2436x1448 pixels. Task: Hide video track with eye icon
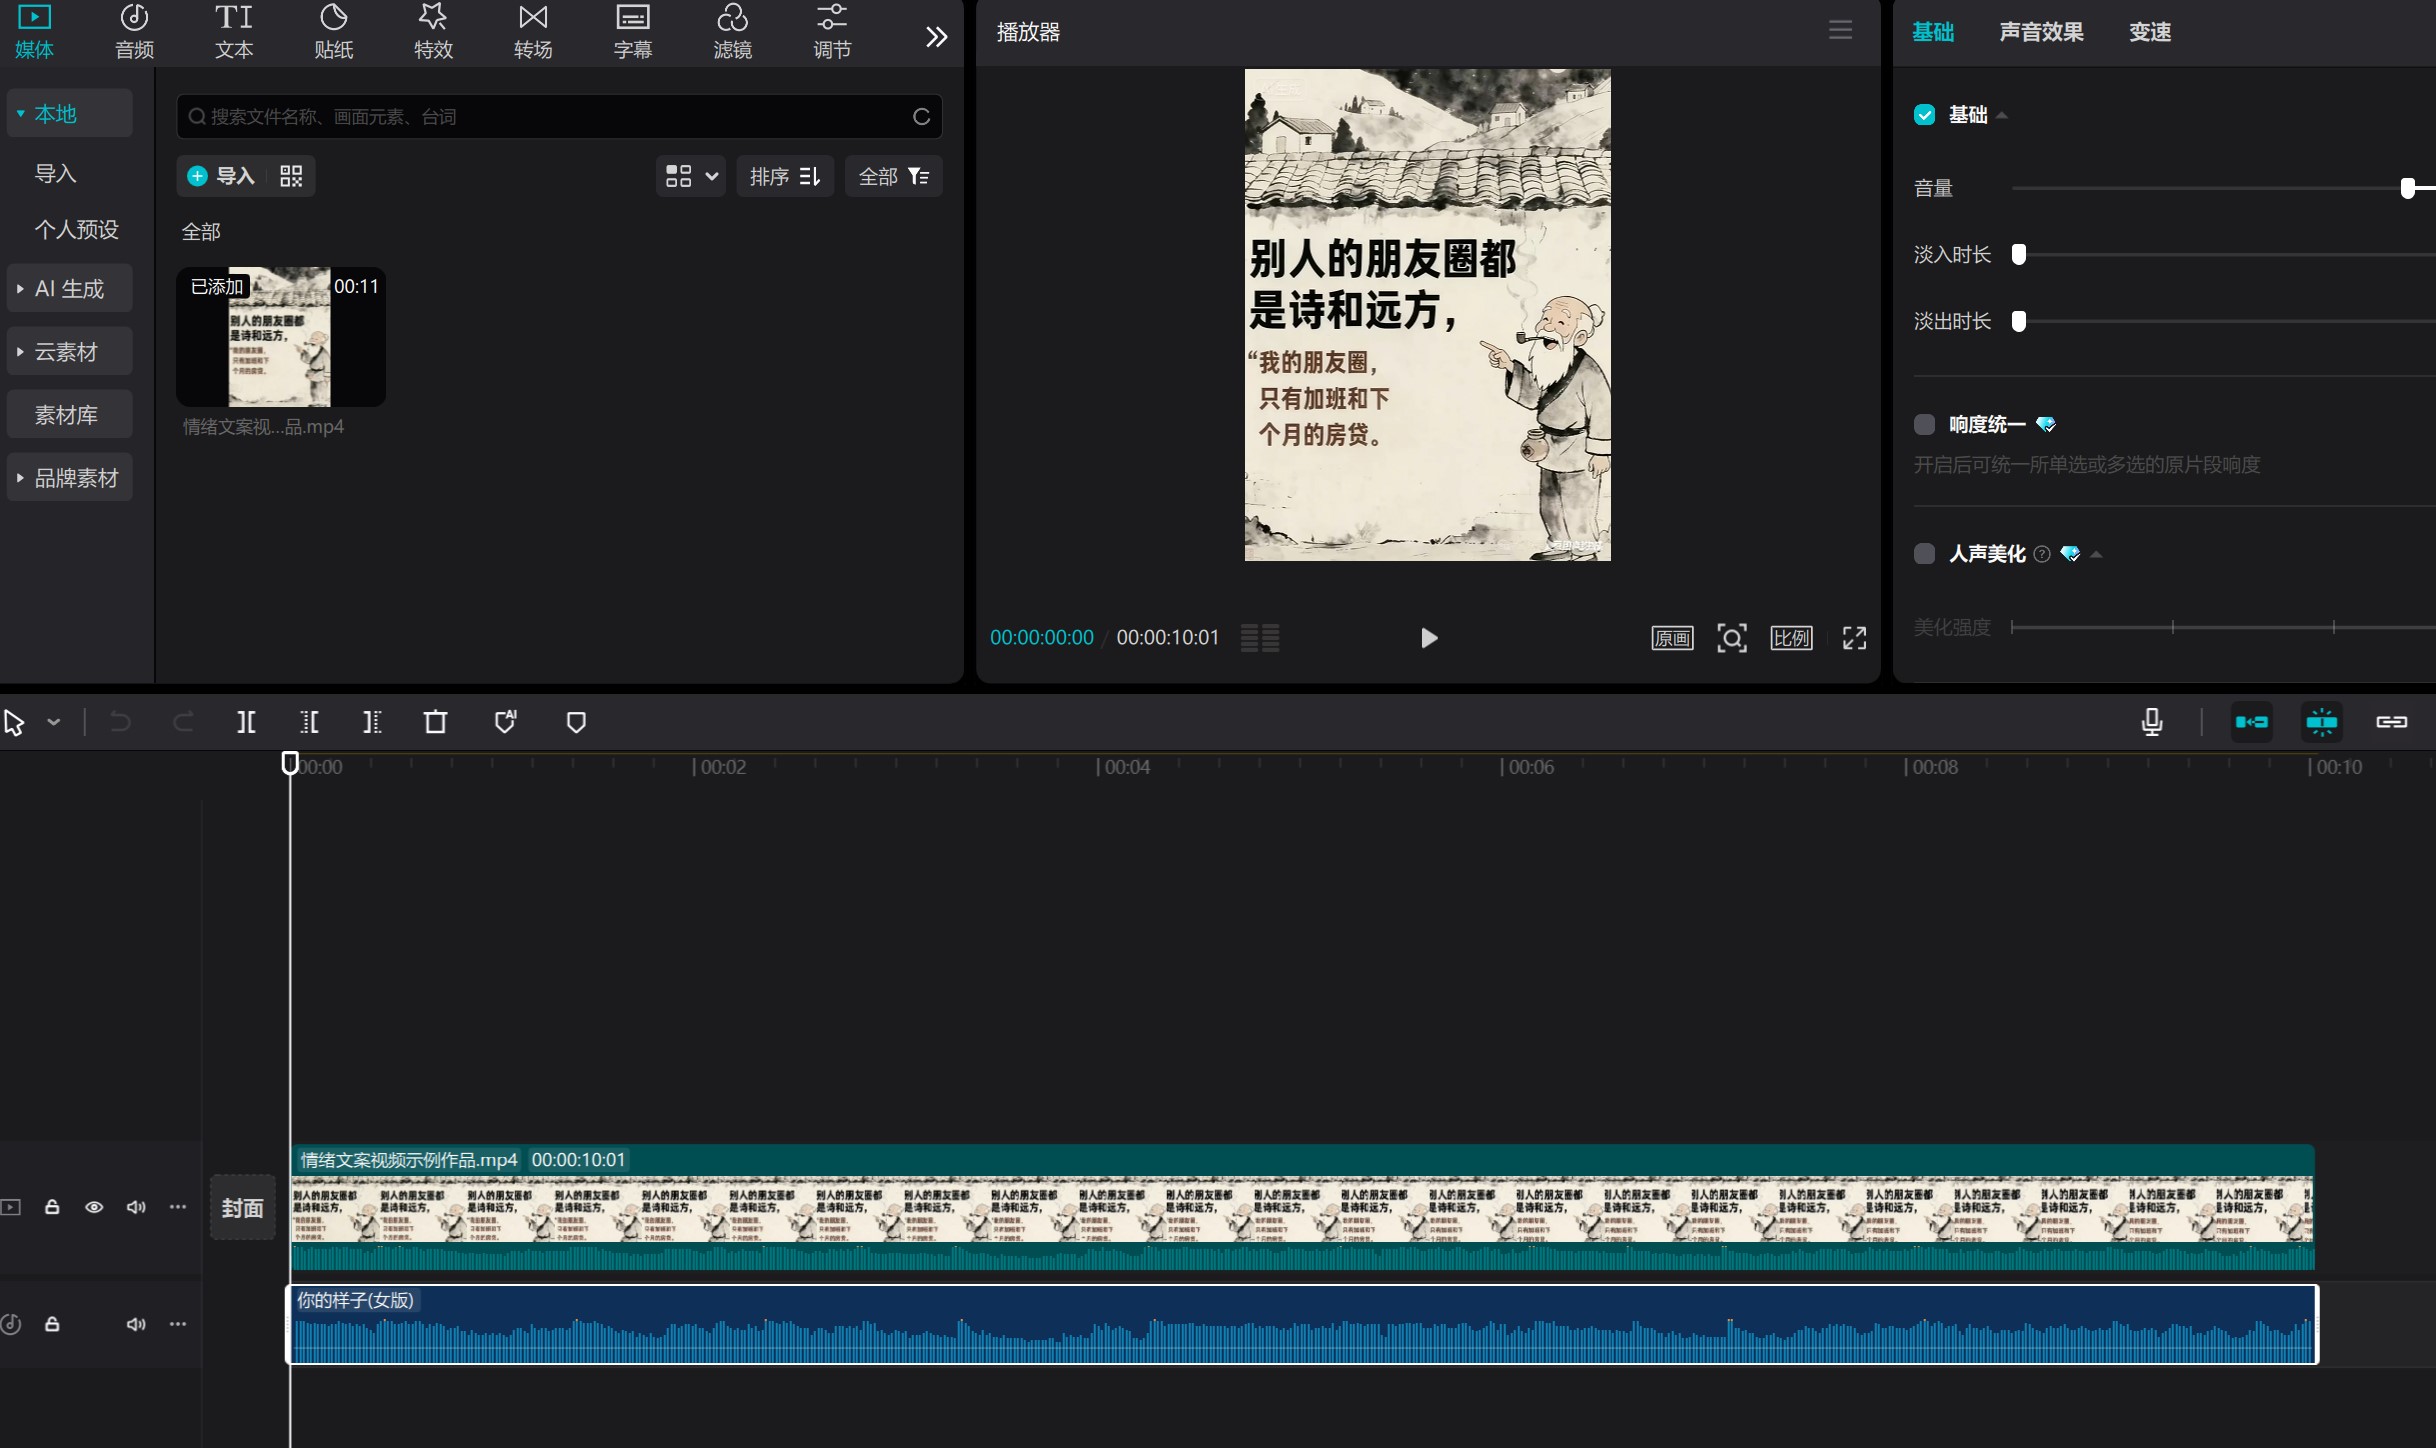coord(94,1207)
